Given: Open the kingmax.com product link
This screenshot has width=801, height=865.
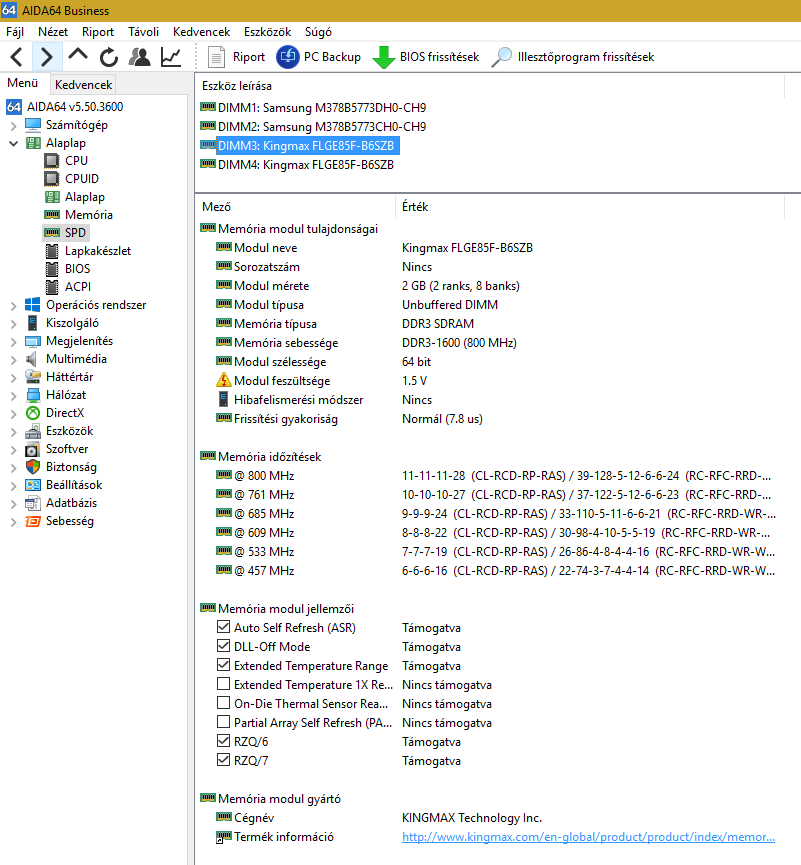Looking at the screenshot, I should click(x=588, y=837).
